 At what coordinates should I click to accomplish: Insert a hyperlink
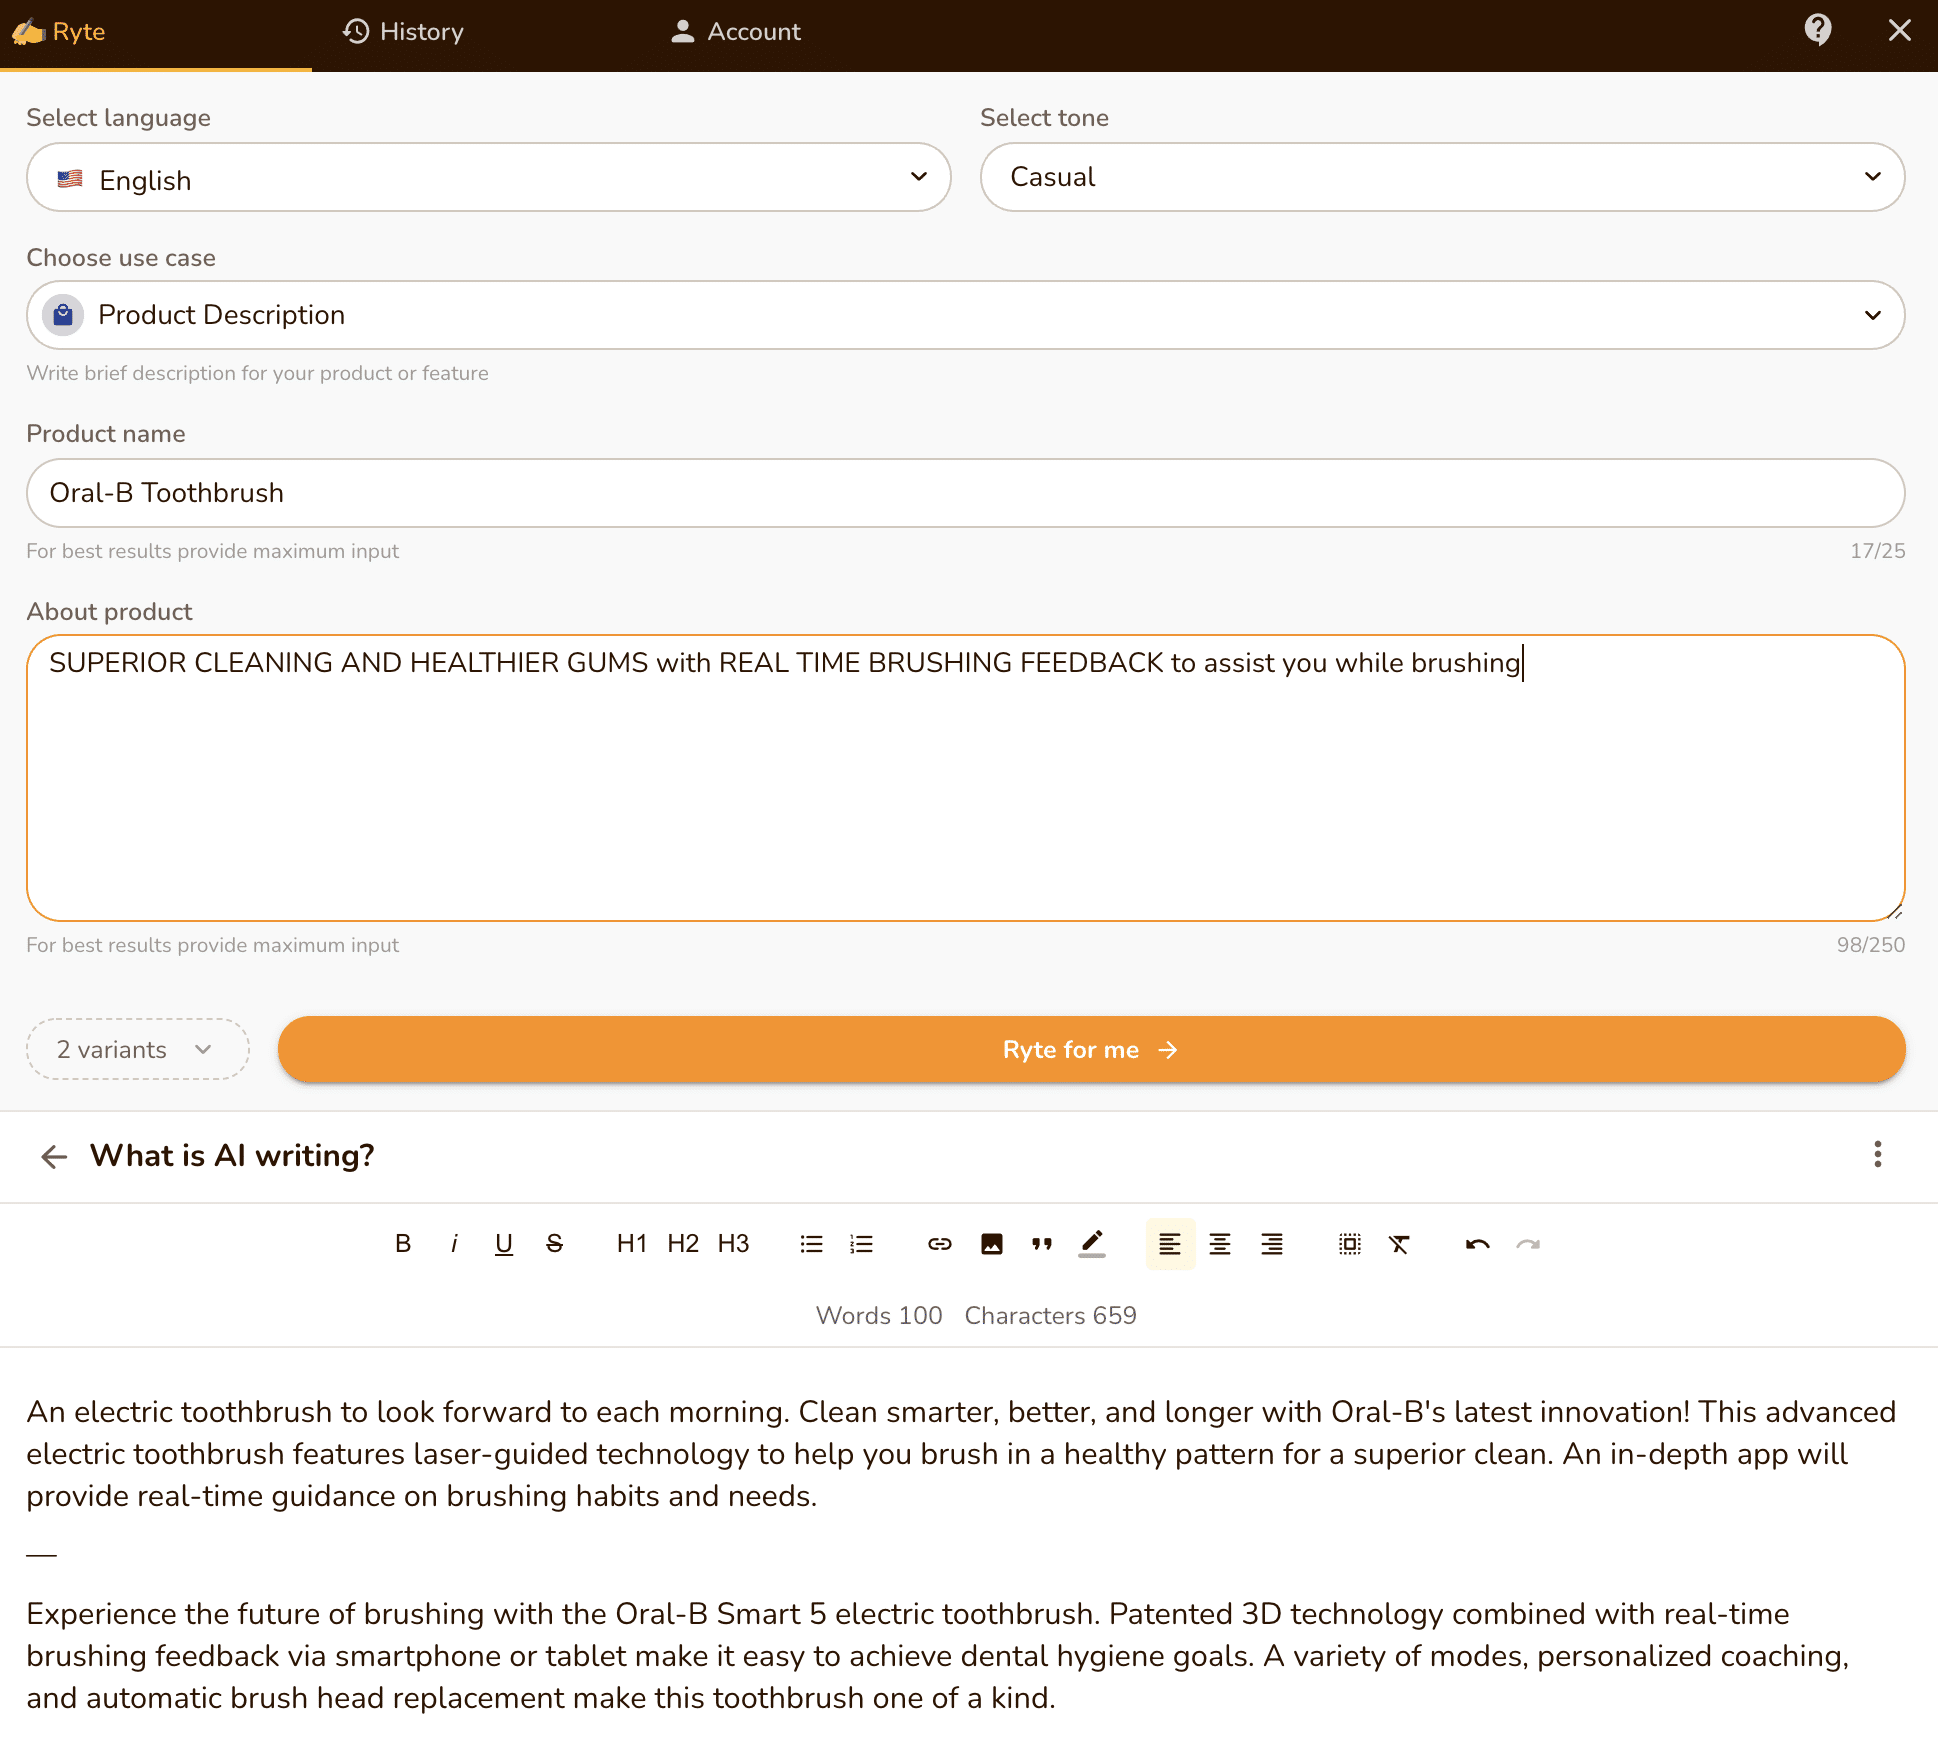click(939, 1244)
